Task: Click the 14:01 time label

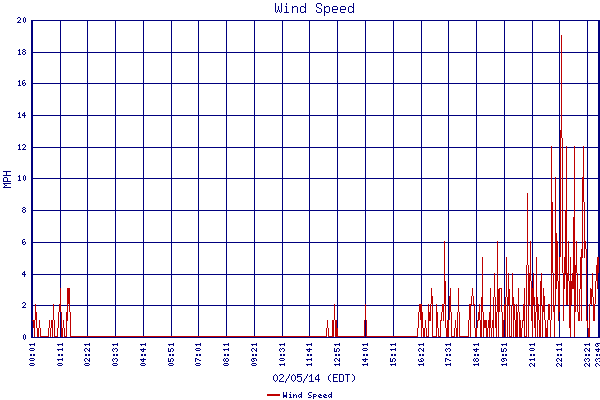Action: tap(365, 354)
